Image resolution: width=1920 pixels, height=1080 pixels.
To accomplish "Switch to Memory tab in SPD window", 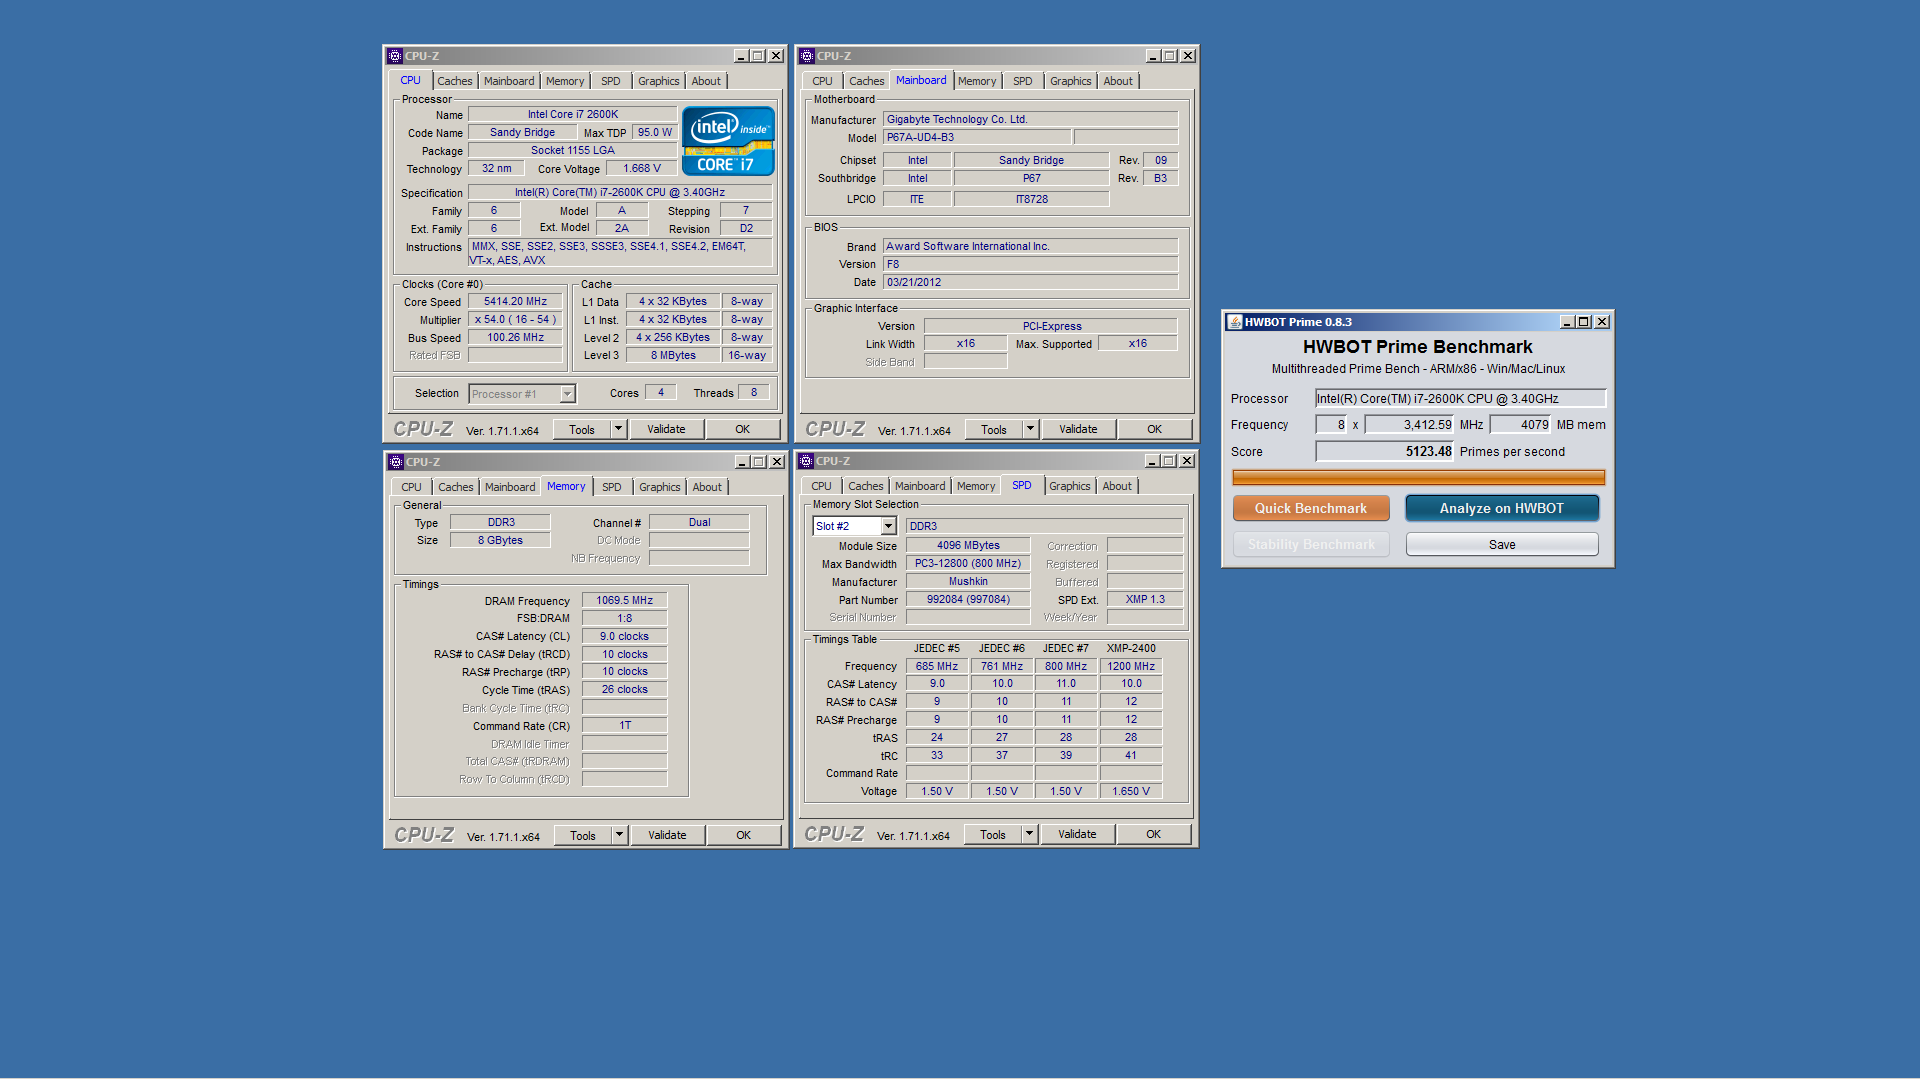I will coord(976,486).
